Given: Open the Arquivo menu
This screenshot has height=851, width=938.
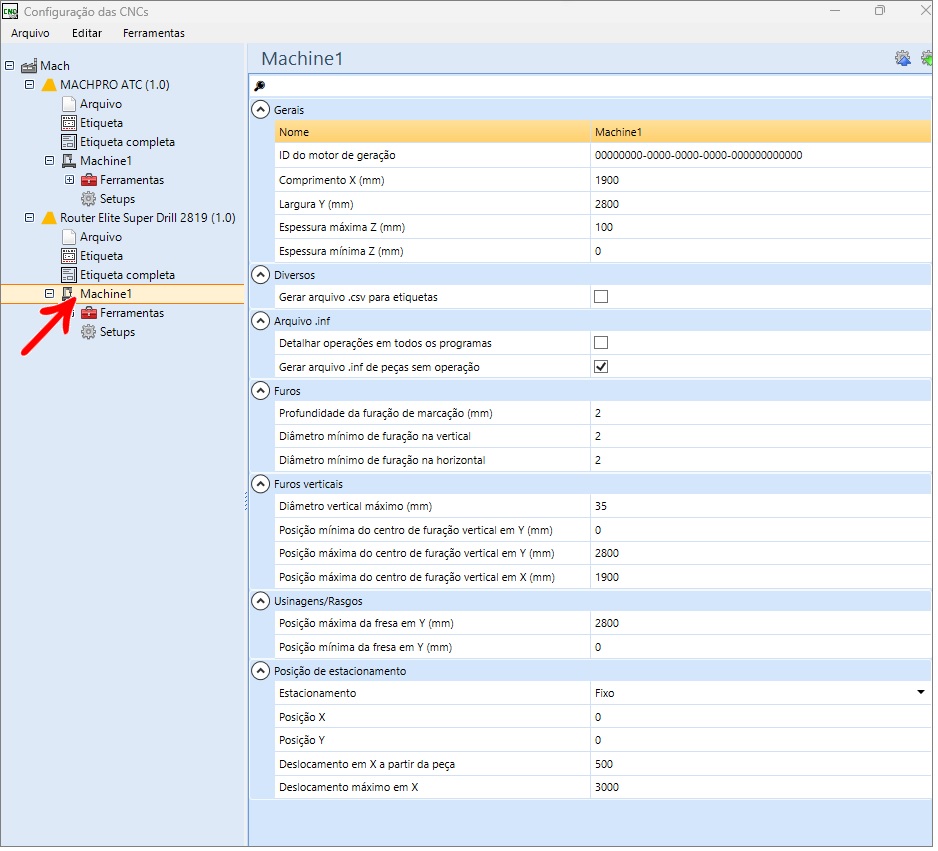Looking at the screenshot, I should (30, 33).
